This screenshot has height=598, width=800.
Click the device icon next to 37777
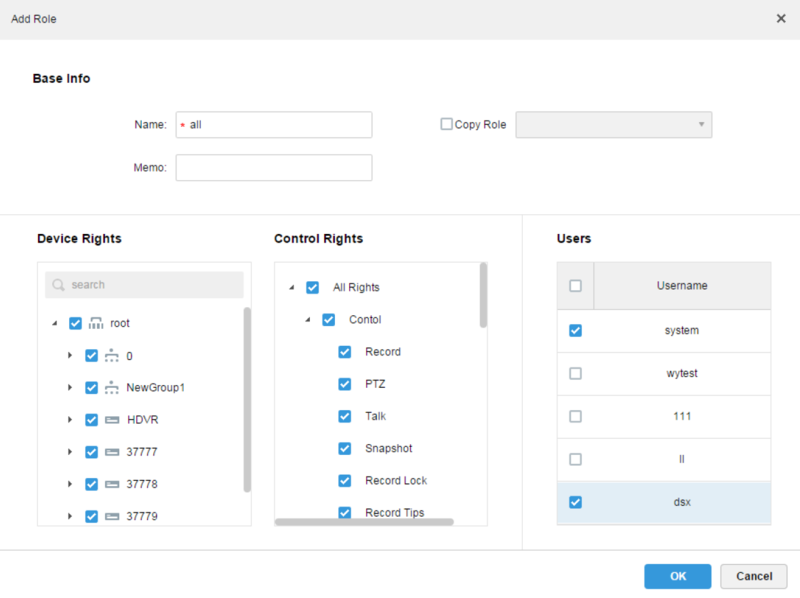click(112, 452)
